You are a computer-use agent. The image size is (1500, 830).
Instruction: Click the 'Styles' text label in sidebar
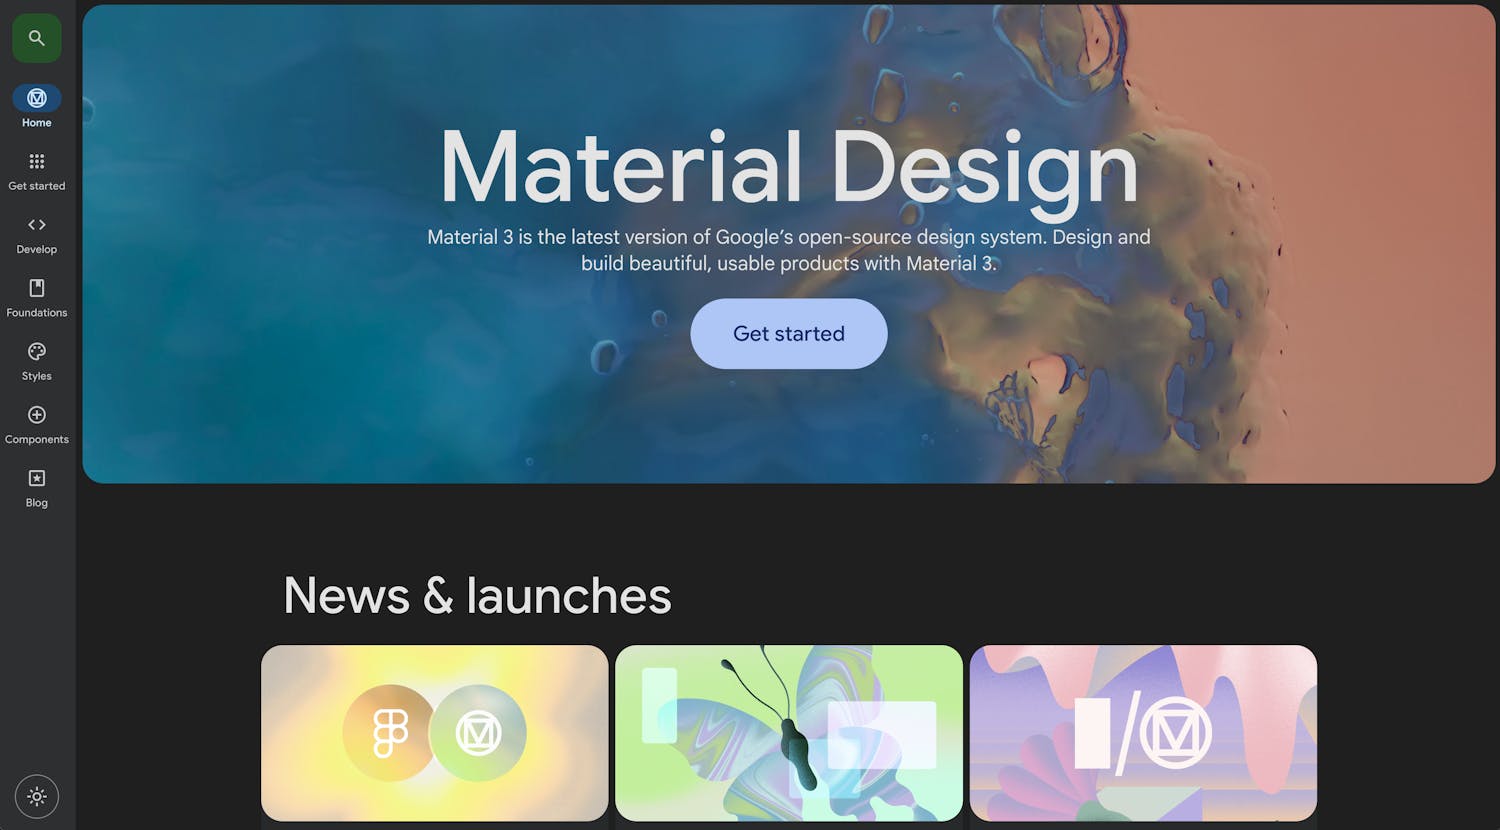[37, 376]
